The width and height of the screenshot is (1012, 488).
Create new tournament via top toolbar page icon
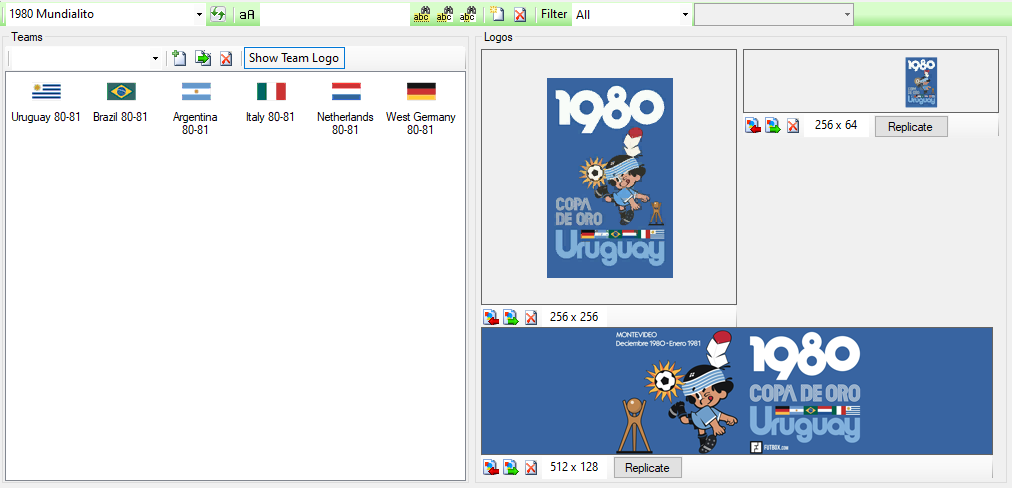point(497,14)
